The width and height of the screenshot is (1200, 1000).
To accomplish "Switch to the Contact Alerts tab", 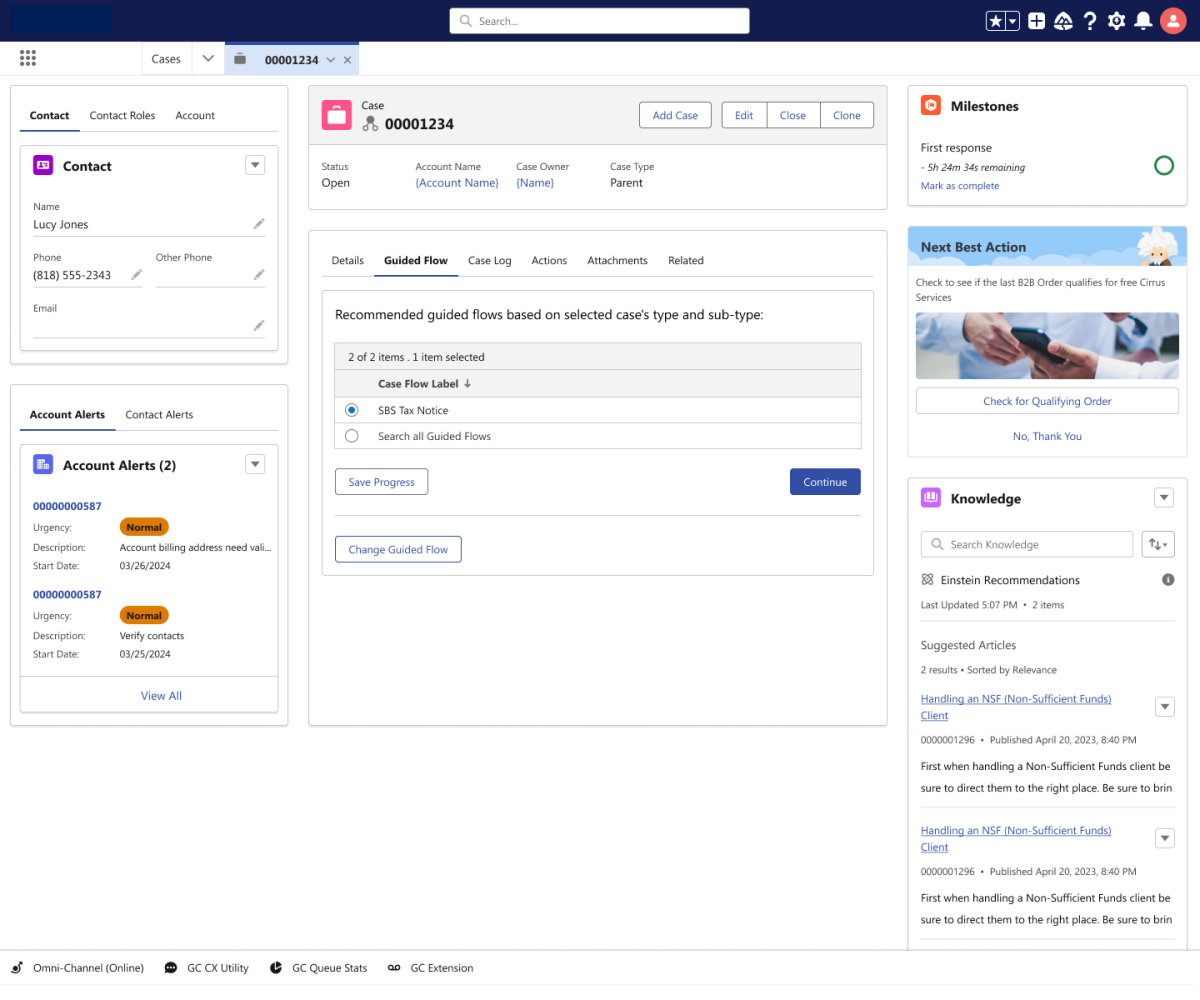I will [159, 414].
